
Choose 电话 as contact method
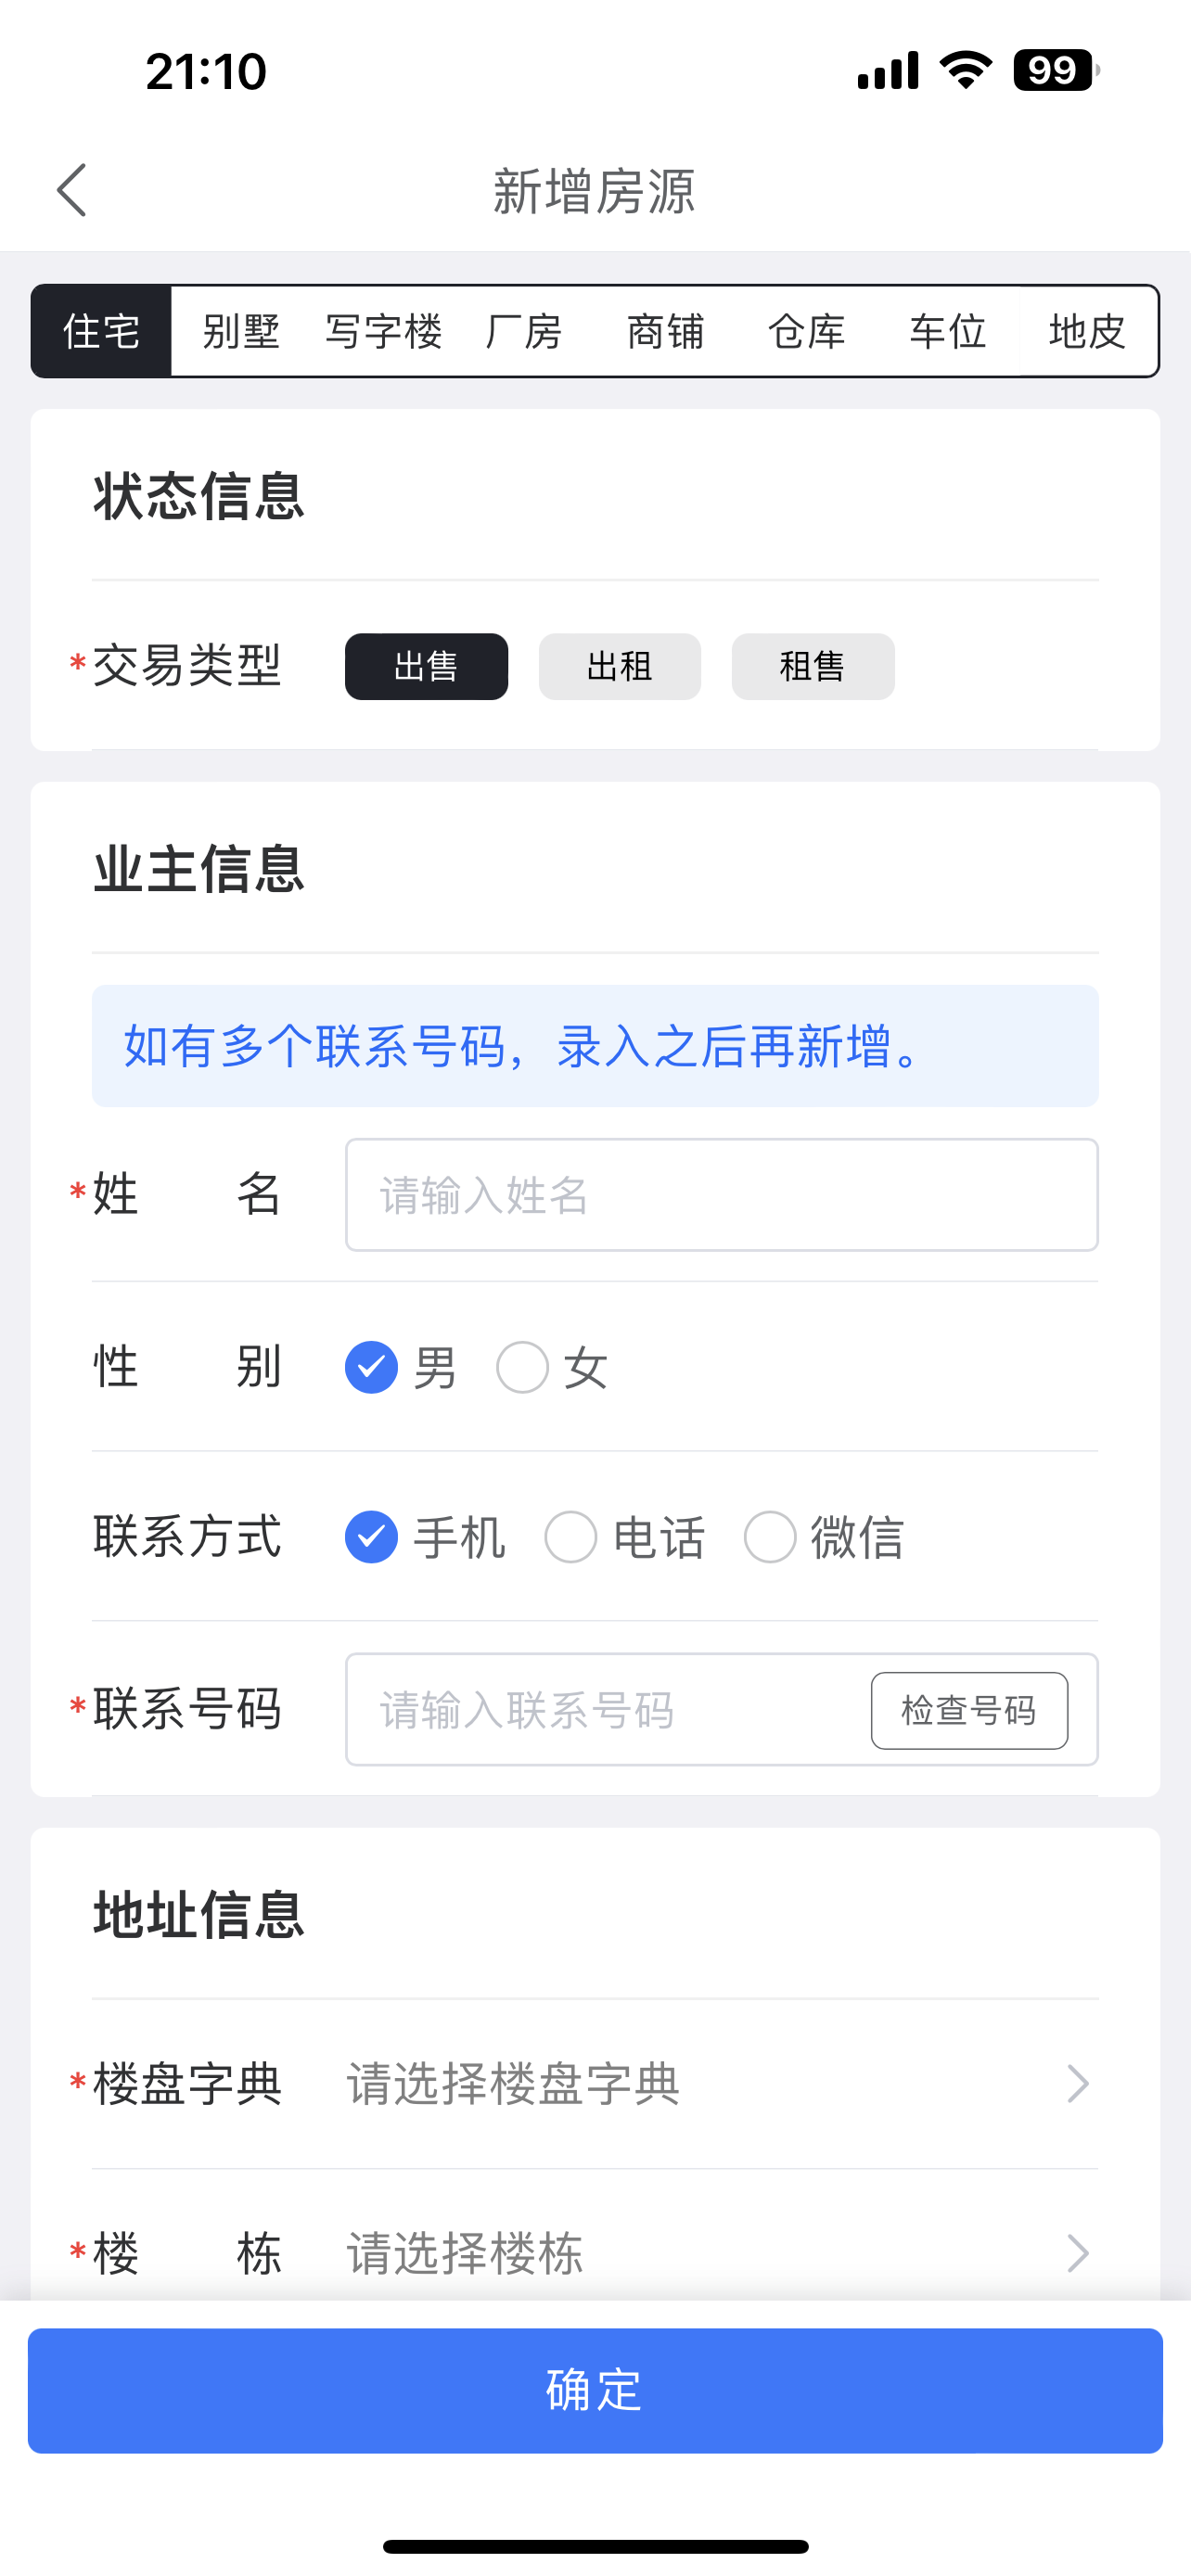(571, 1537)
